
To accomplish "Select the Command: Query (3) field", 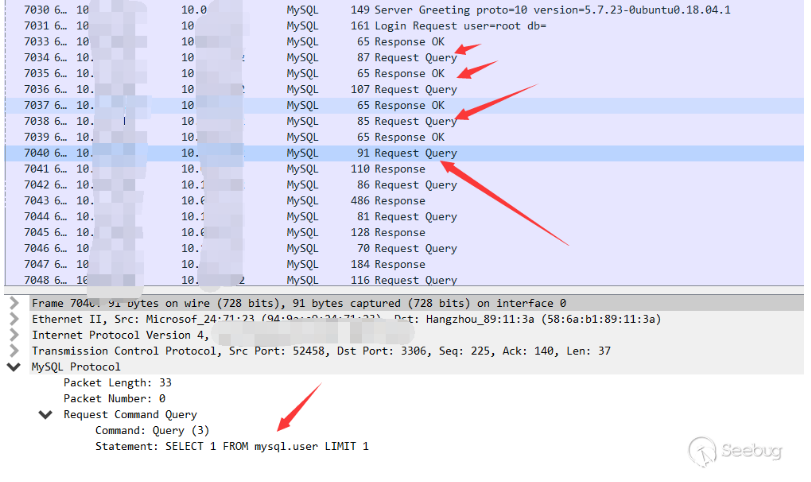I will click(x=152, y=430).
